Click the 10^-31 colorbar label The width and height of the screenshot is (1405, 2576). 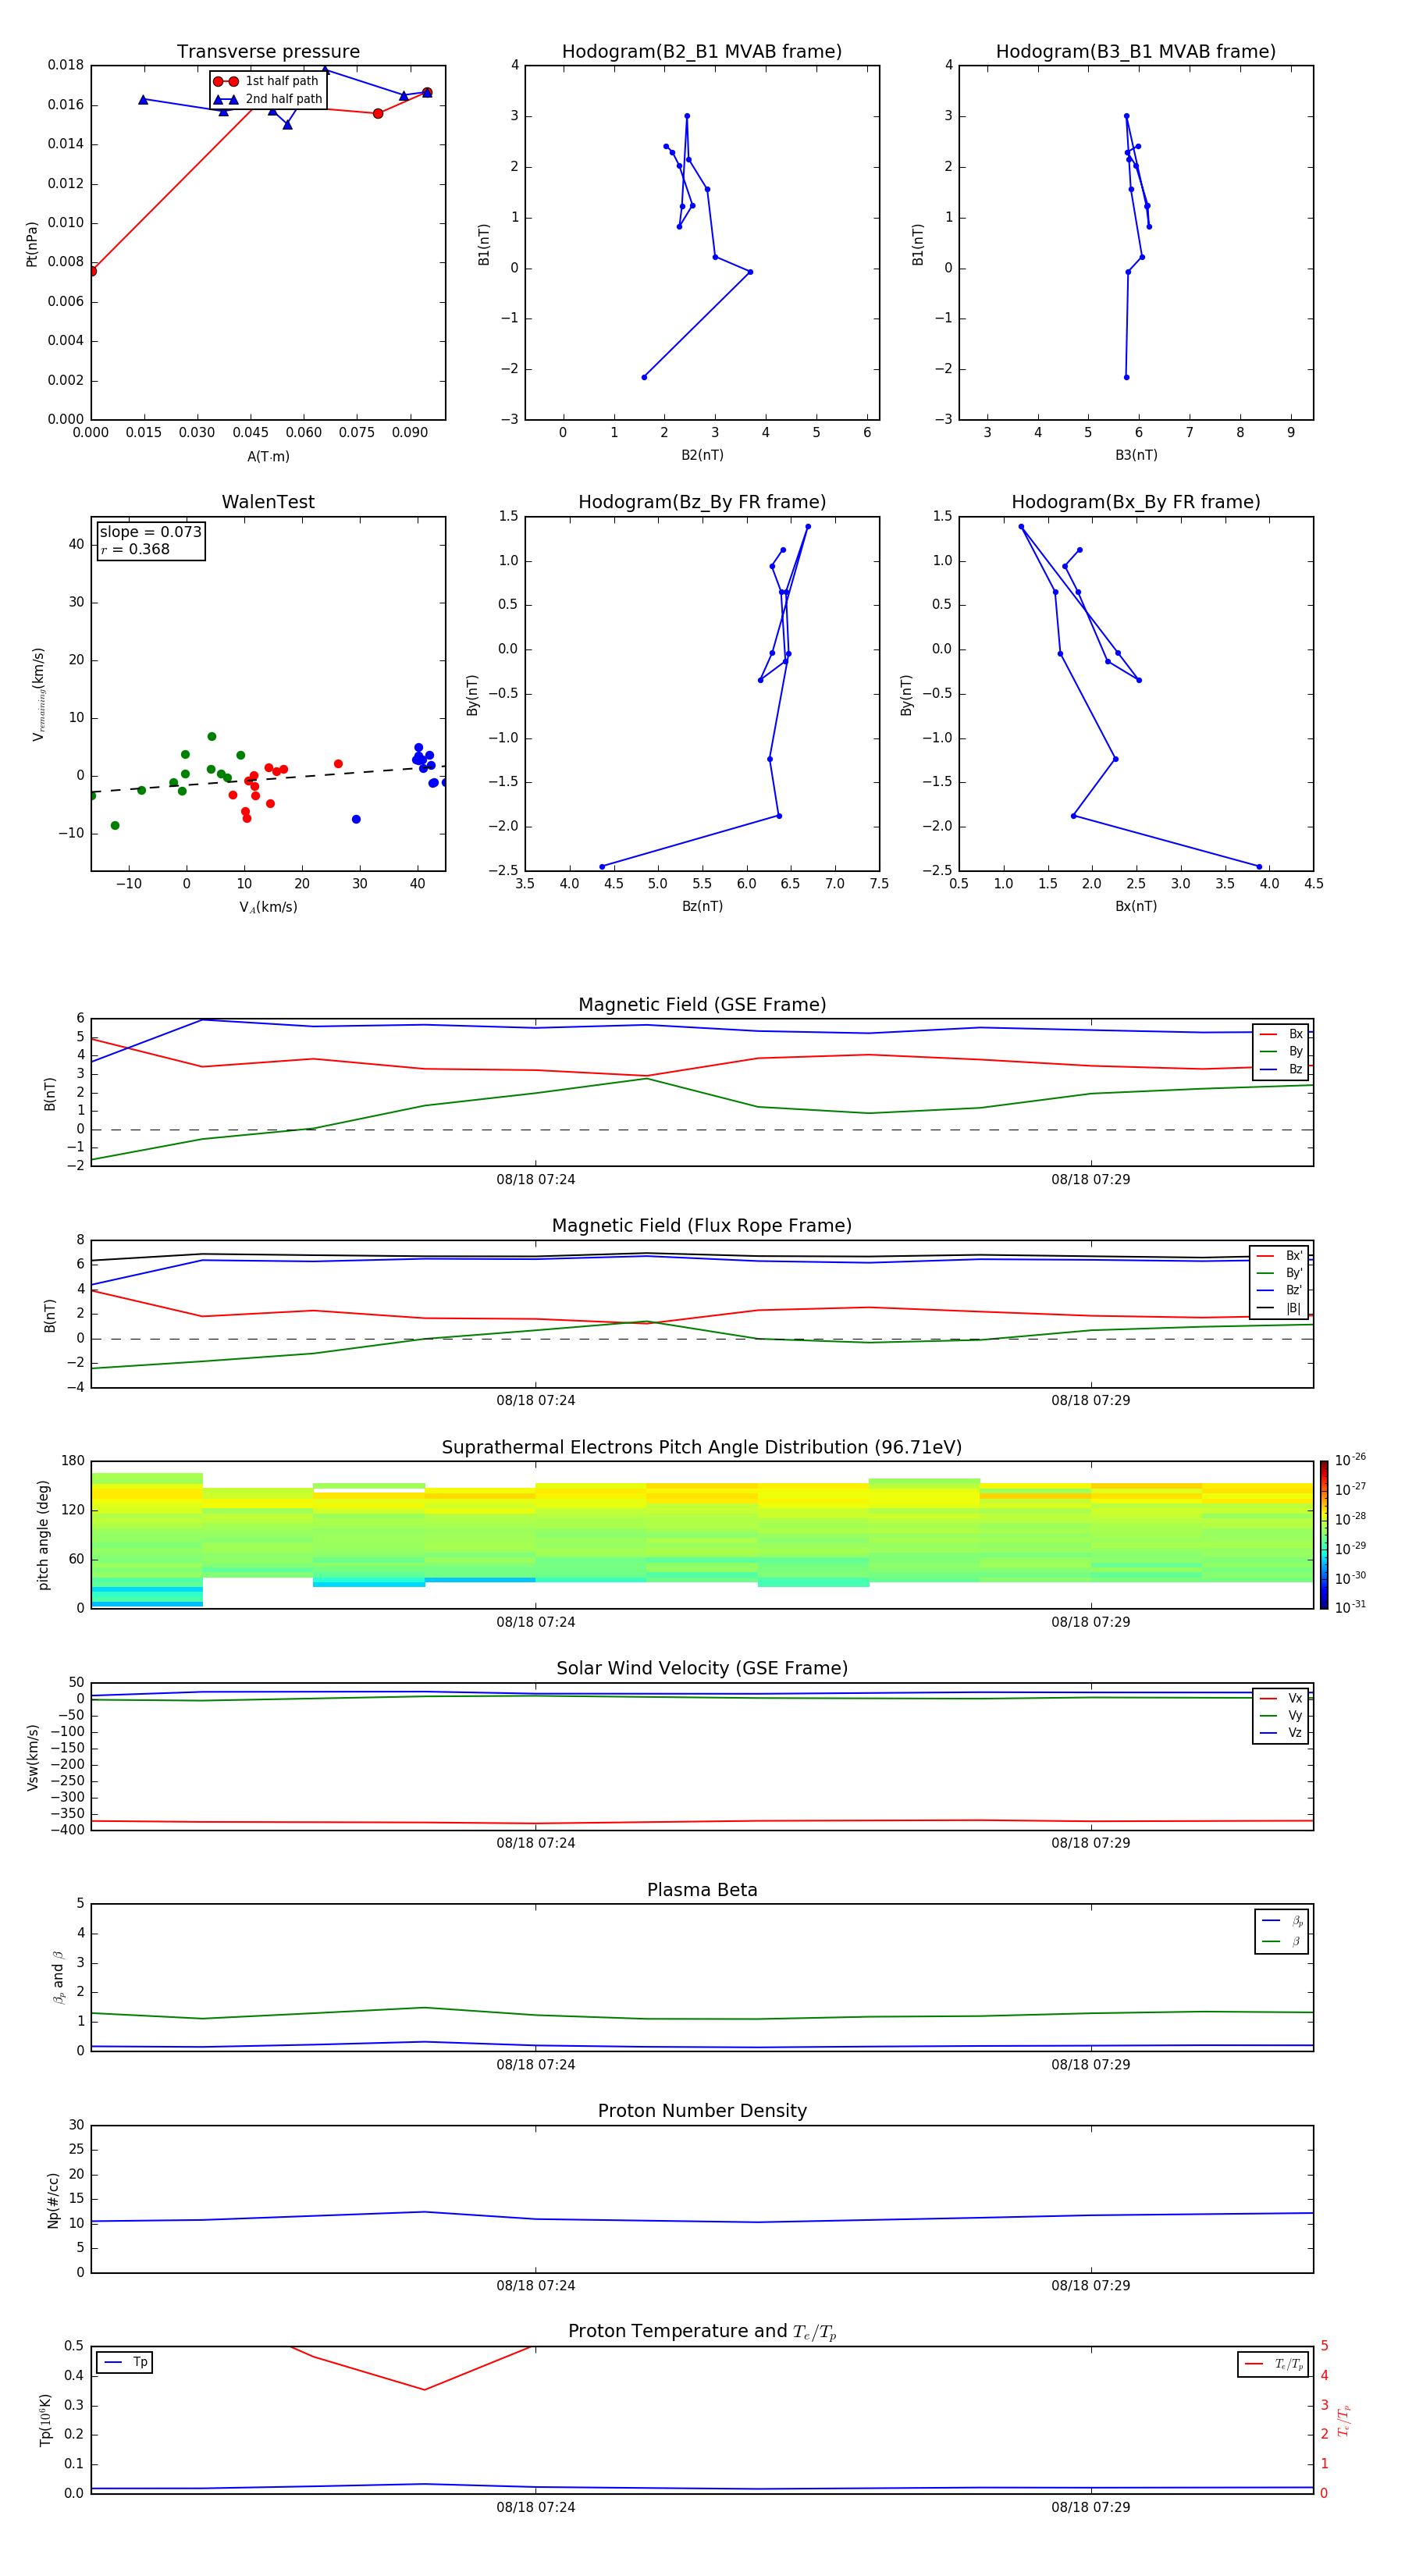click(x=1350, y=1607)
